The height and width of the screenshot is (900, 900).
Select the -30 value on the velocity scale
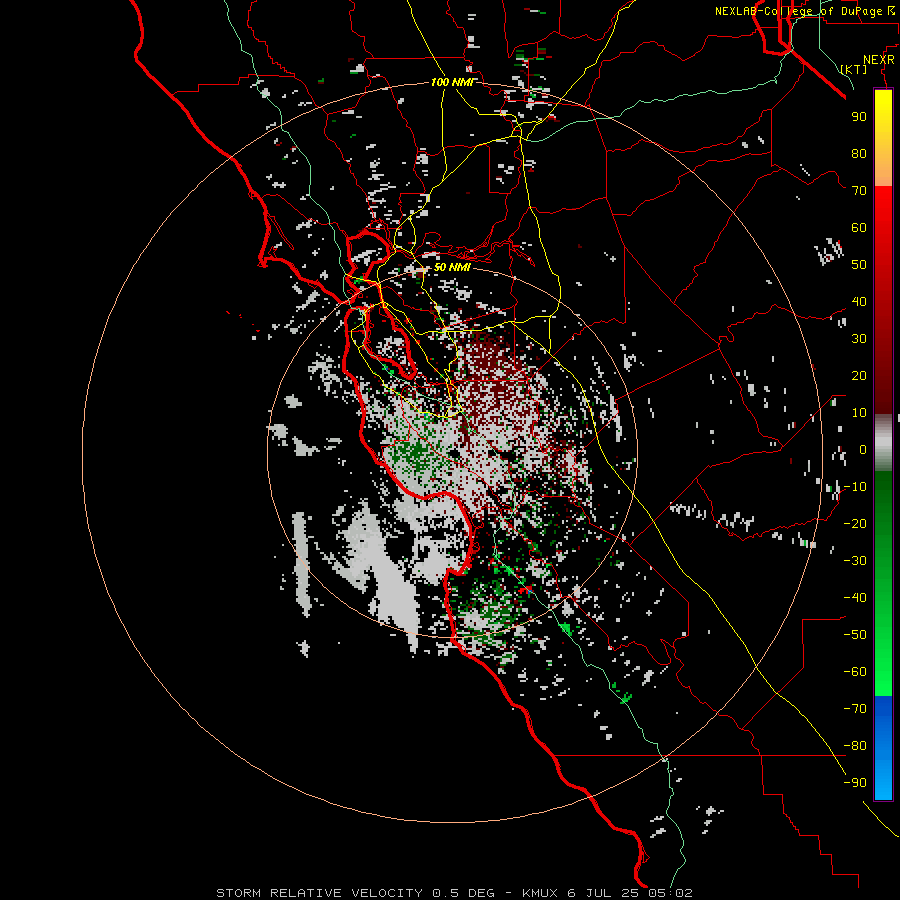855,561
